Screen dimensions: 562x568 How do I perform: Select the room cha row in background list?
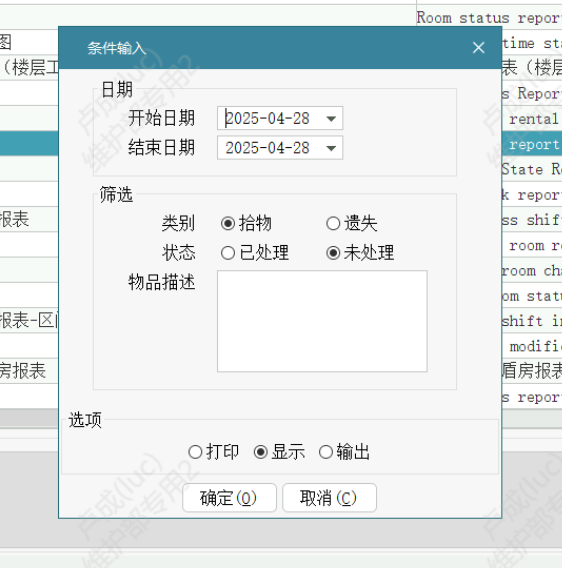[532, 270]
